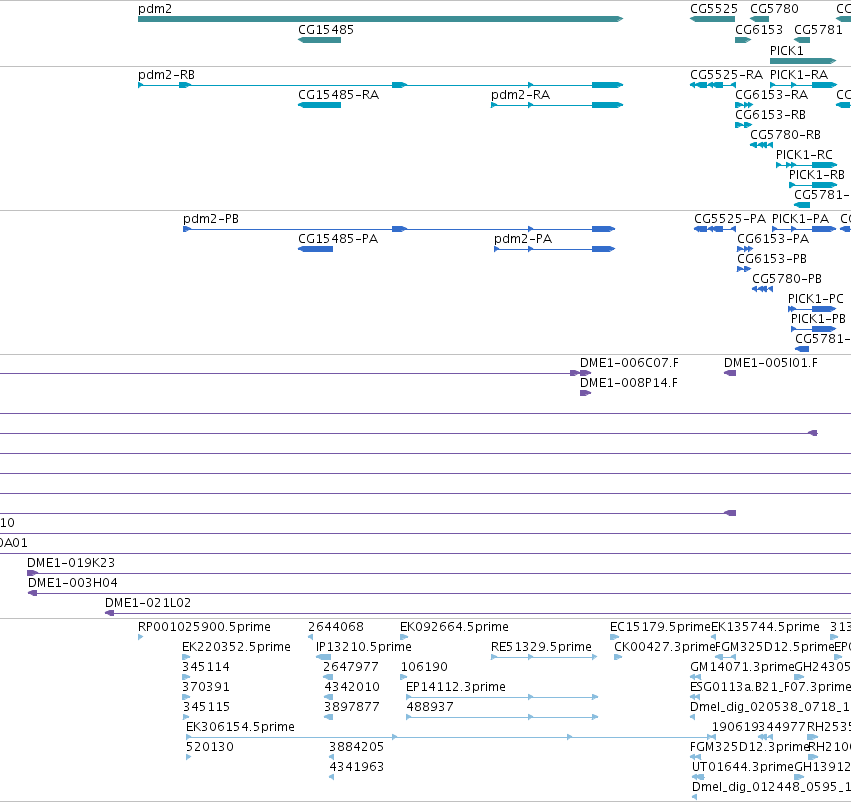Select the DME1-005I01.F feature label
The width and height of the screenshot is (851, 802).
pyautogui.click(x=771, y=363)
